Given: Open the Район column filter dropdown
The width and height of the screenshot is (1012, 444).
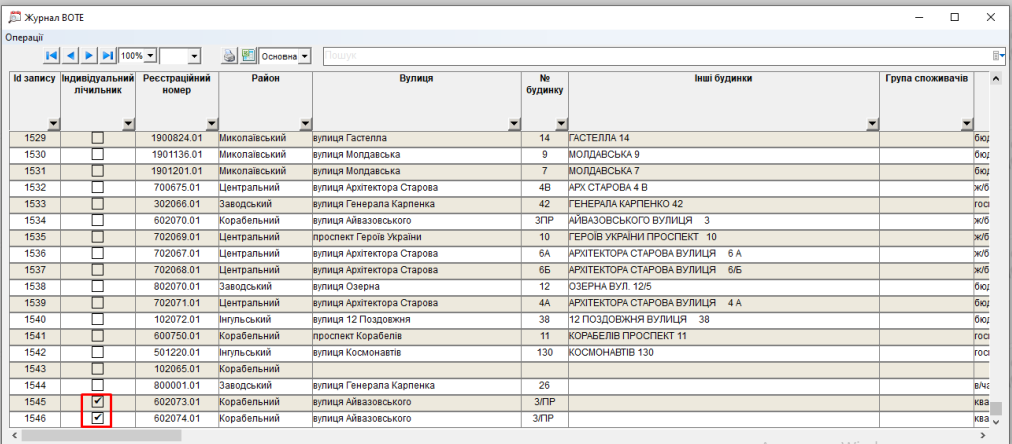Looking at the screenshot, I should click(305, 124).
